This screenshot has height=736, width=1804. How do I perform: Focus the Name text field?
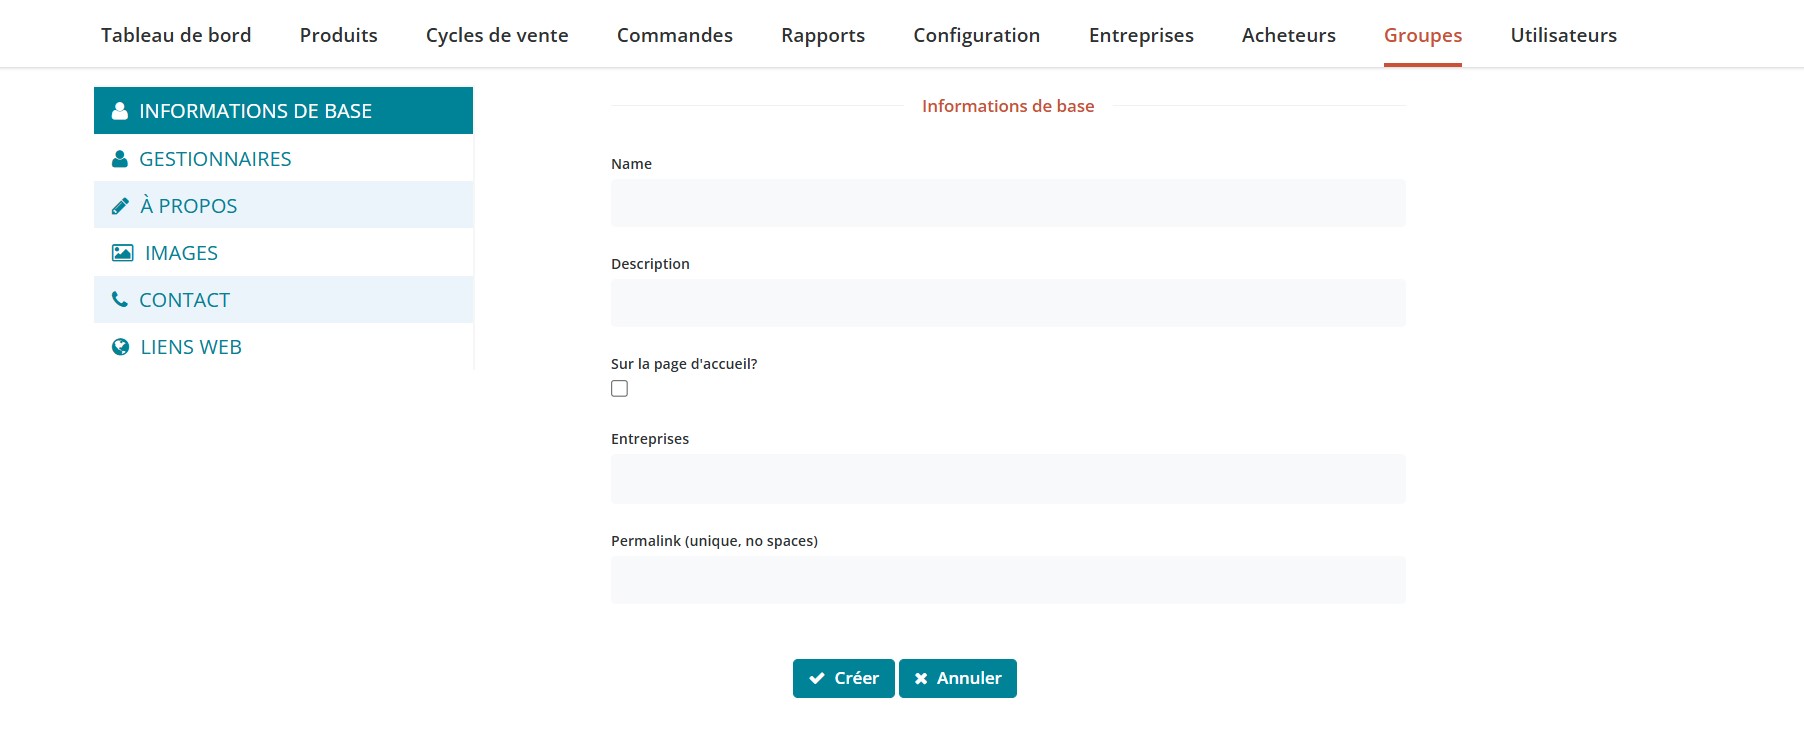pos(1007,203)
